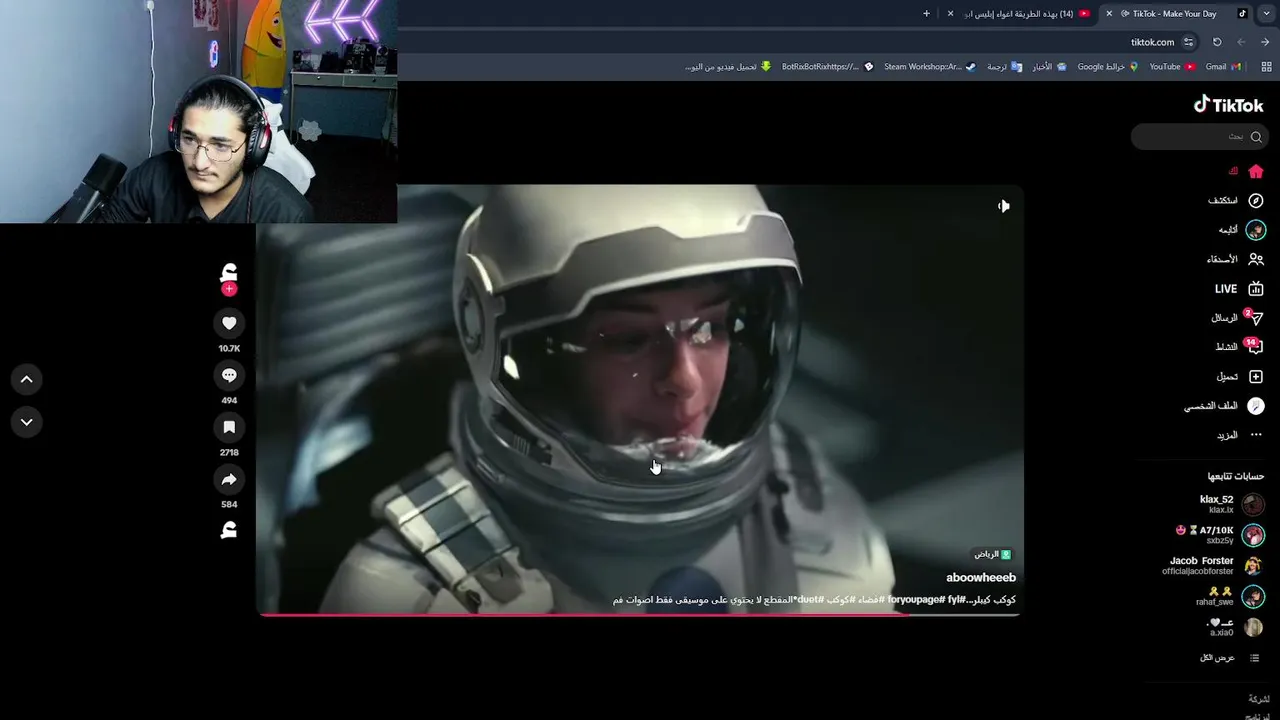Open the News (الأخبار) bookmark
Image resolution: width=1280 pixels, height=720 pixels.
pos(1049,67)
